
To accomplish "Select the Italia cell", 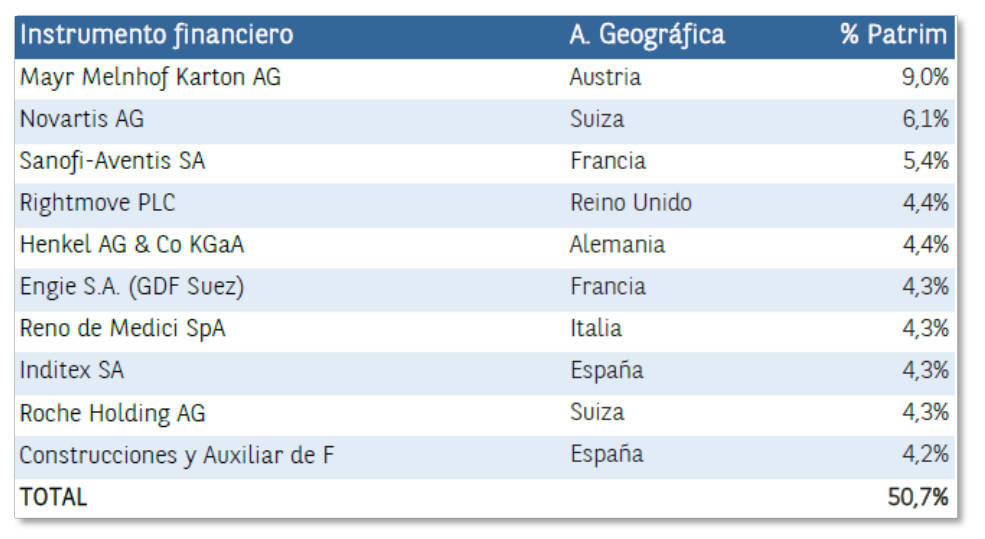I will [596, 329].
